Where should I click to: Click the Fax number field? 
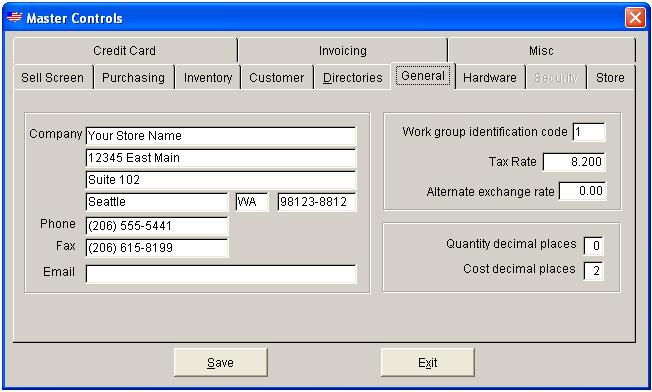pyautogui.click(x=157, y=248)
